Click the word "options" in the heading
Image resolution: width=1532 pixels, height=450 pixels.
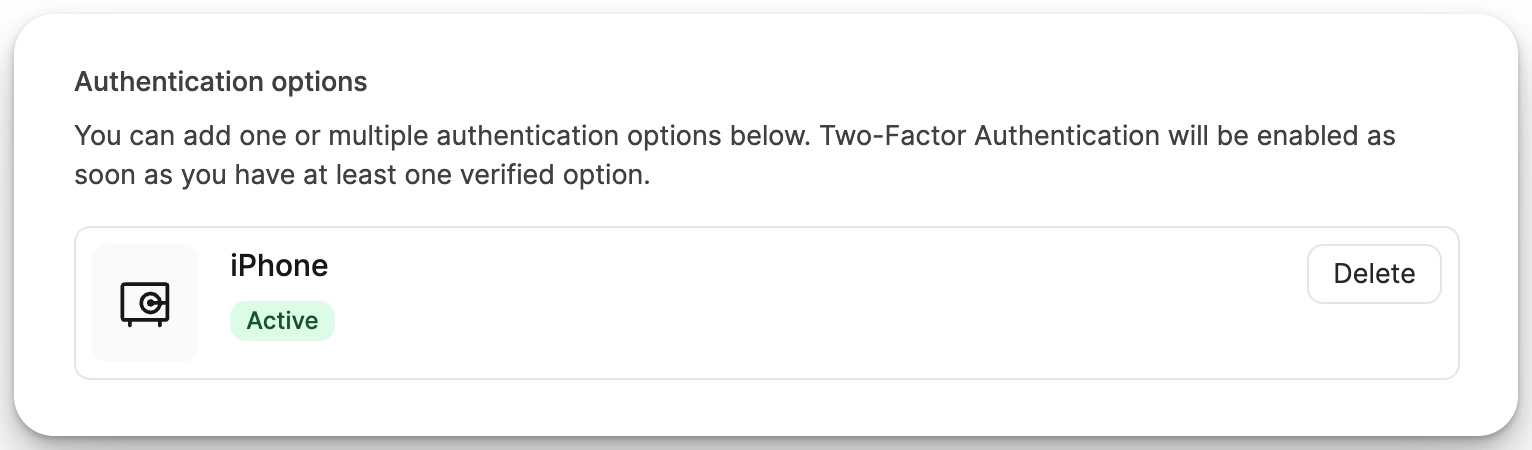[319, 82]
